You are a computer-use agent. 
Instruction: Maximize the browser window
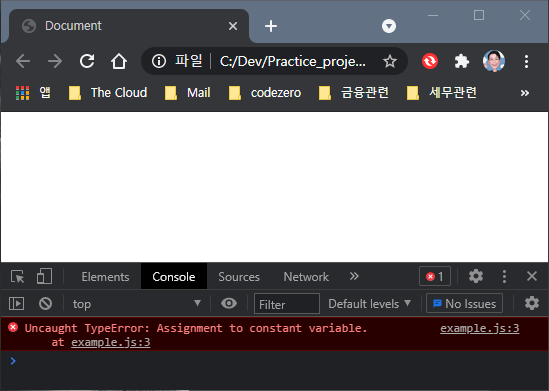(479, 15)
